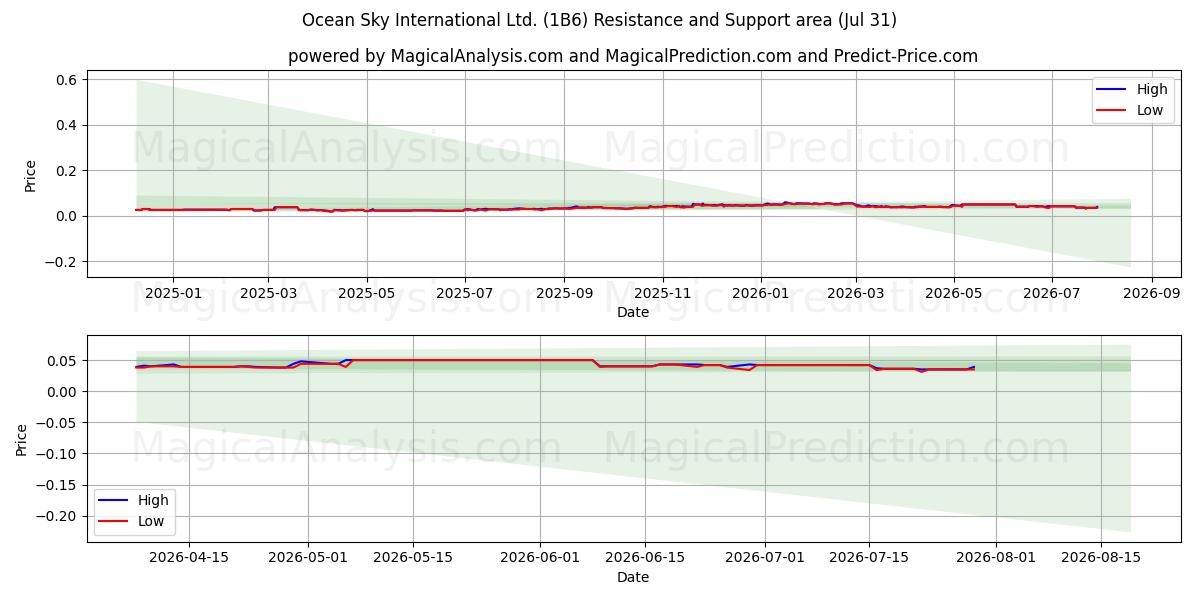Image resolution: width=1200 pixels, height=600 pixels.
Task: Click the '2025-01' tick label
Action: point(173,293)
